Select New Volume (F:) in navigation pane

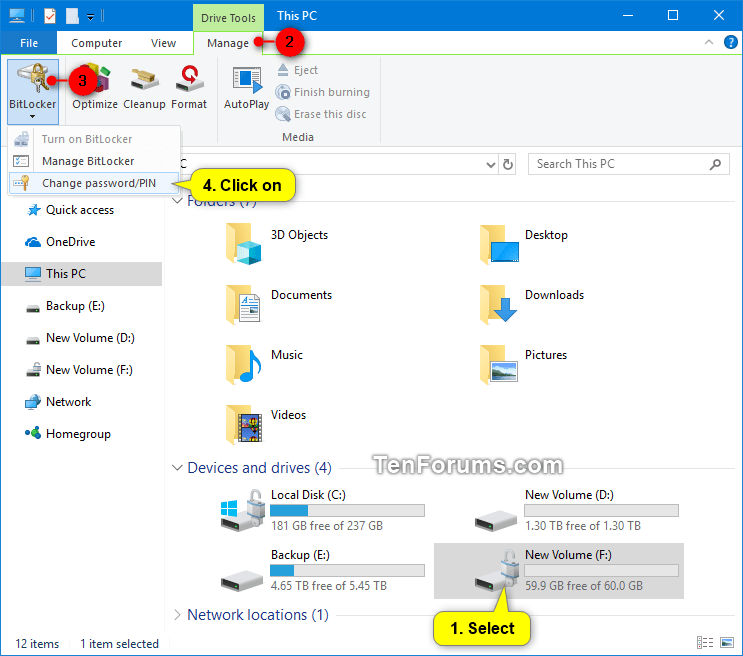click(80, 370)
